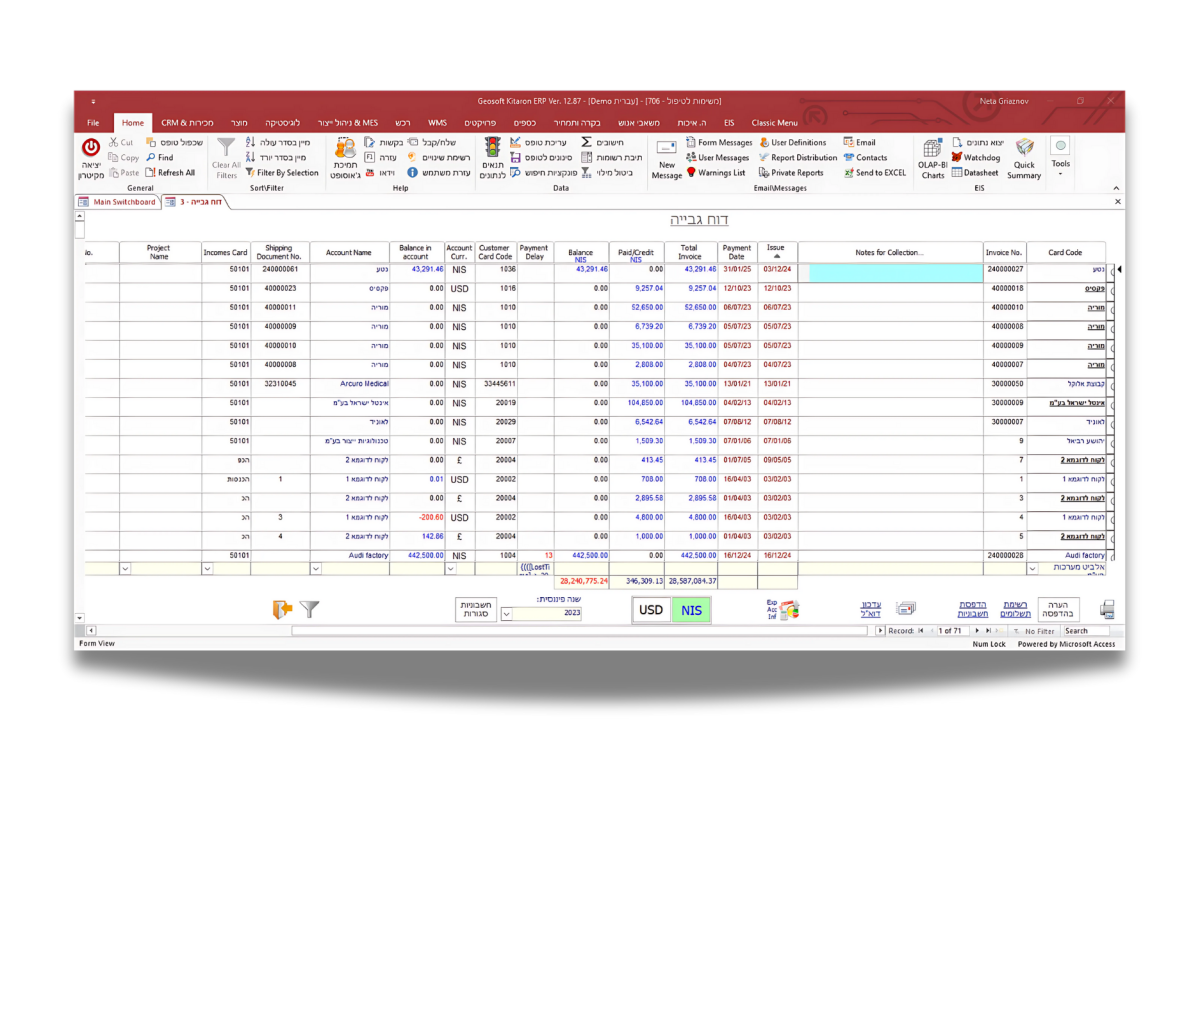Screen dimensions: 1200x1014
Task: Sort descending with מיין בסדר יורד
Action: coord(276,158)
